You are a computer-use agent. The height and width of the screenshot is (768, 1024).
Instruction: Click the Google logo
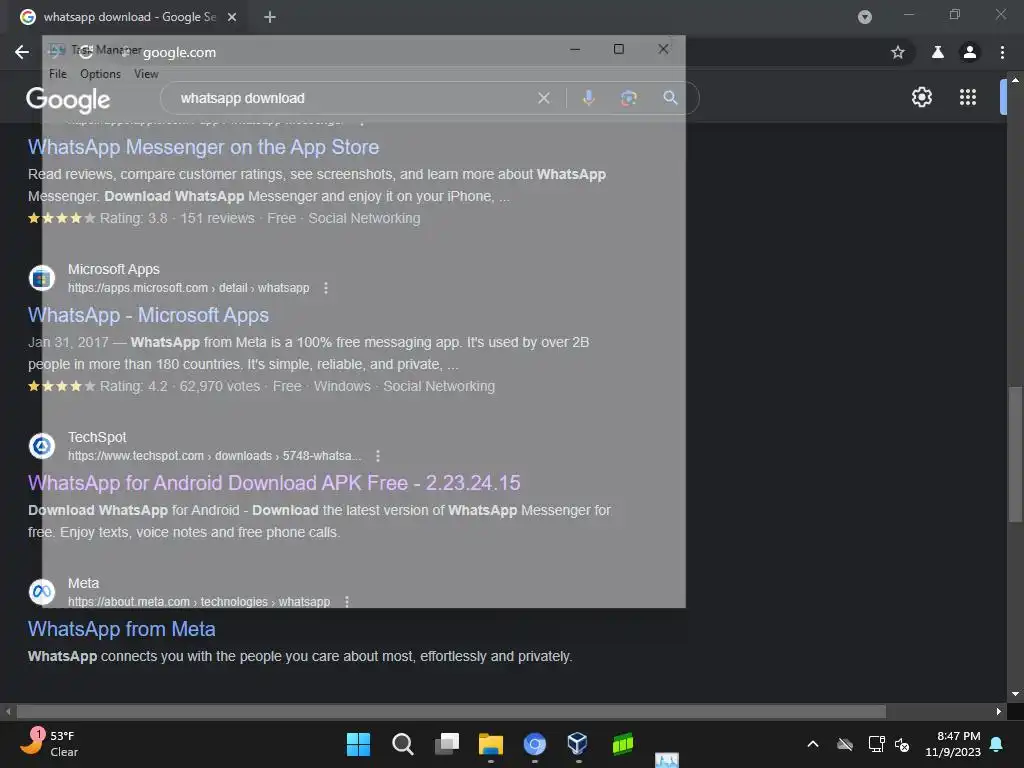(68, 99)
